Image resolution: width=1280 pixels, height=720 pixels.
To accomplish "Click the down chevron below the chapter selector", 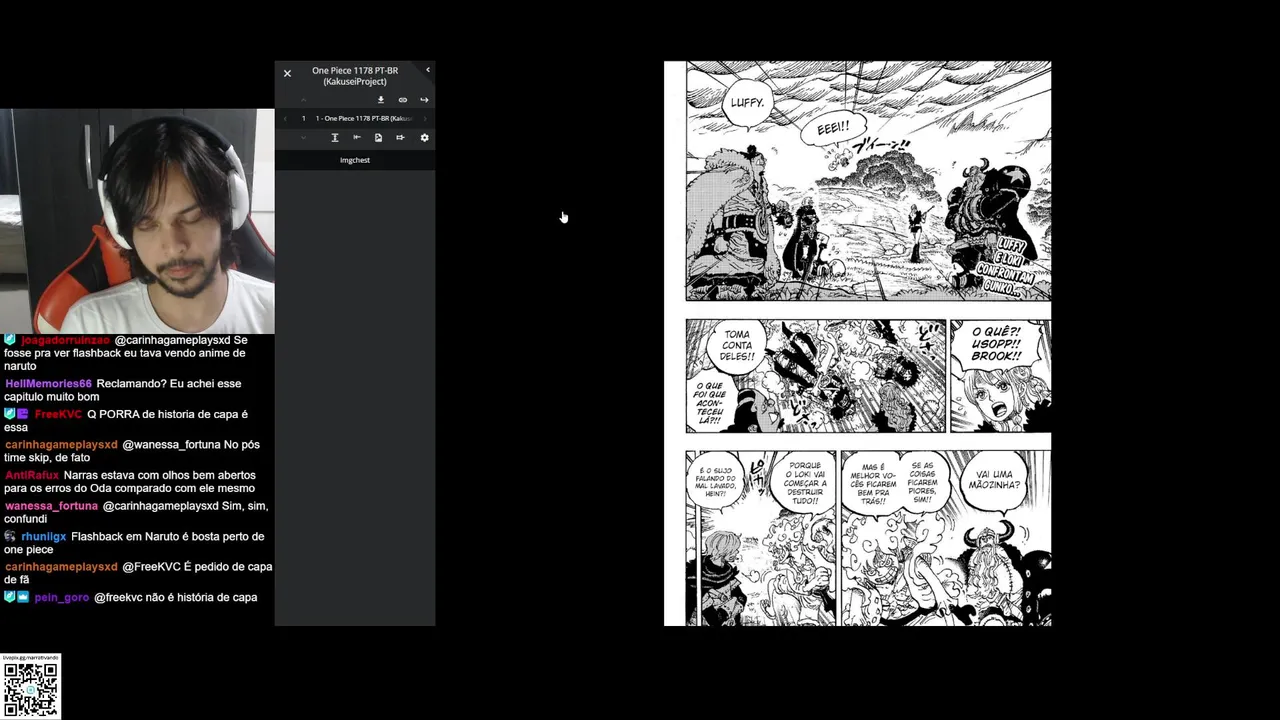I will point(303,137).
